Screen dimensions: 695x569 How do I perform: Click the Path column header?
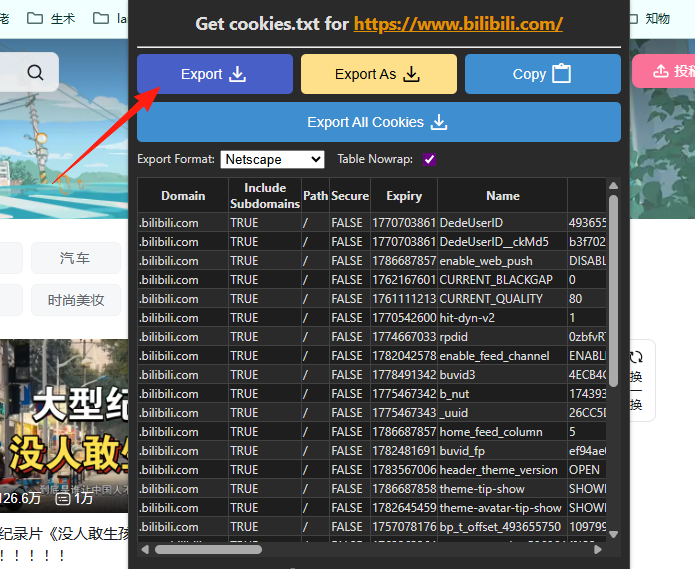[x=316, y=195]
